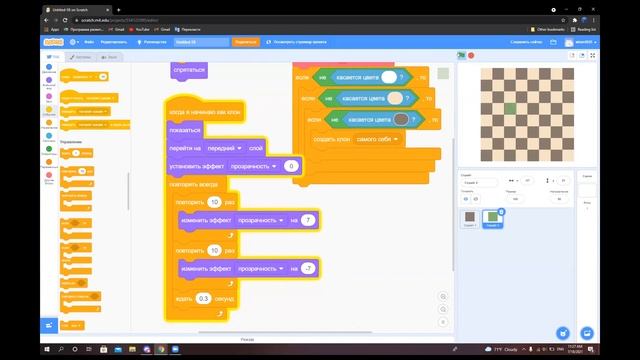Open the Файл menu

[x=89, y=42]
